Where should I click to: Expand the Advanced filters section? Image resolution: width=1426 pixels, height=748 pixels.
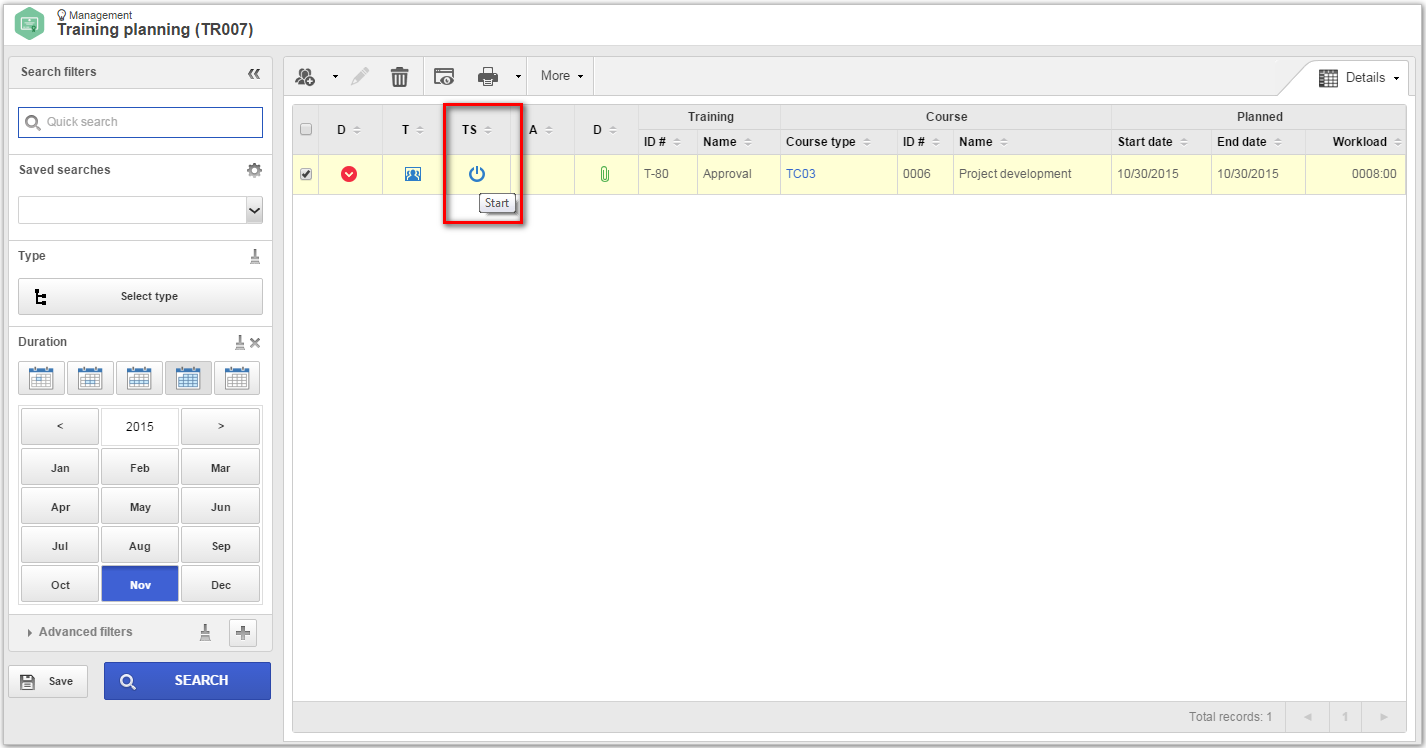(80, 632)
